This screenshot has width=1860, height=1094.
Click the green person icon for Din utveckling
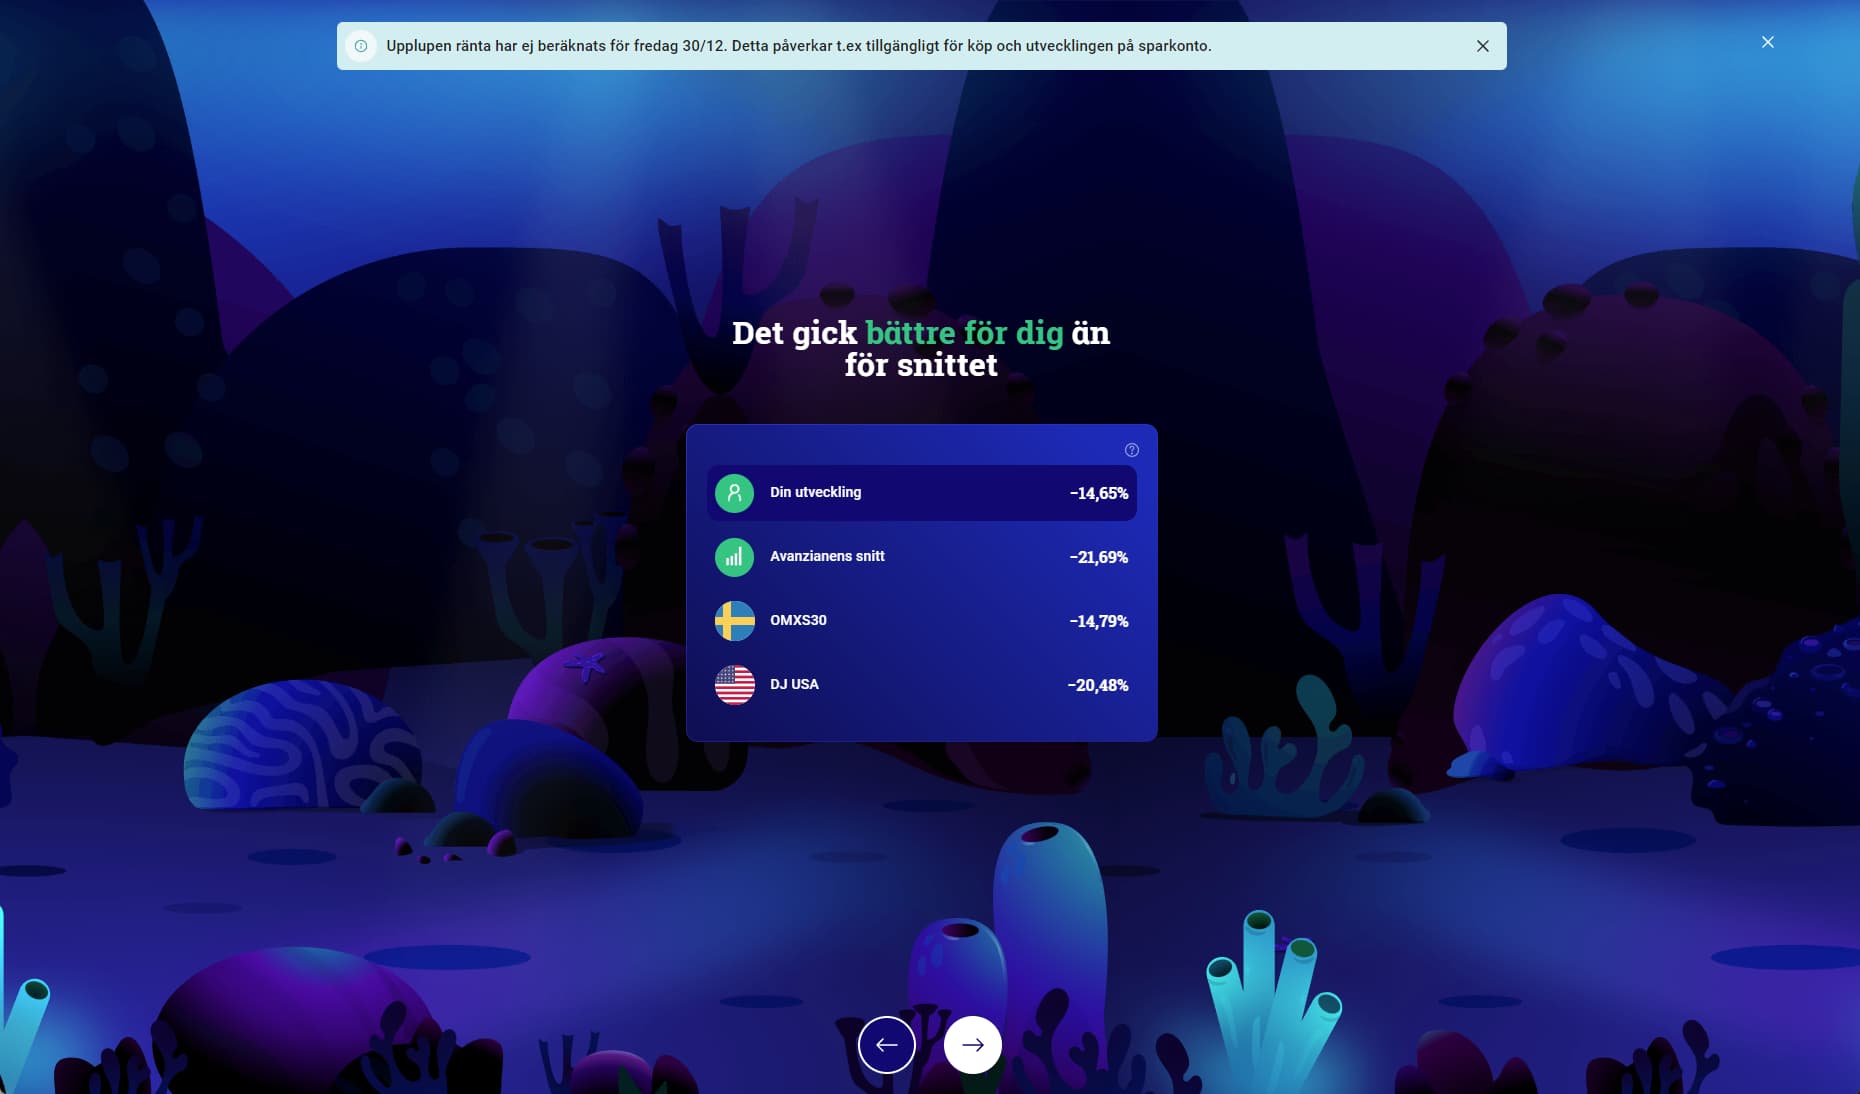click(x=734, y=493)
